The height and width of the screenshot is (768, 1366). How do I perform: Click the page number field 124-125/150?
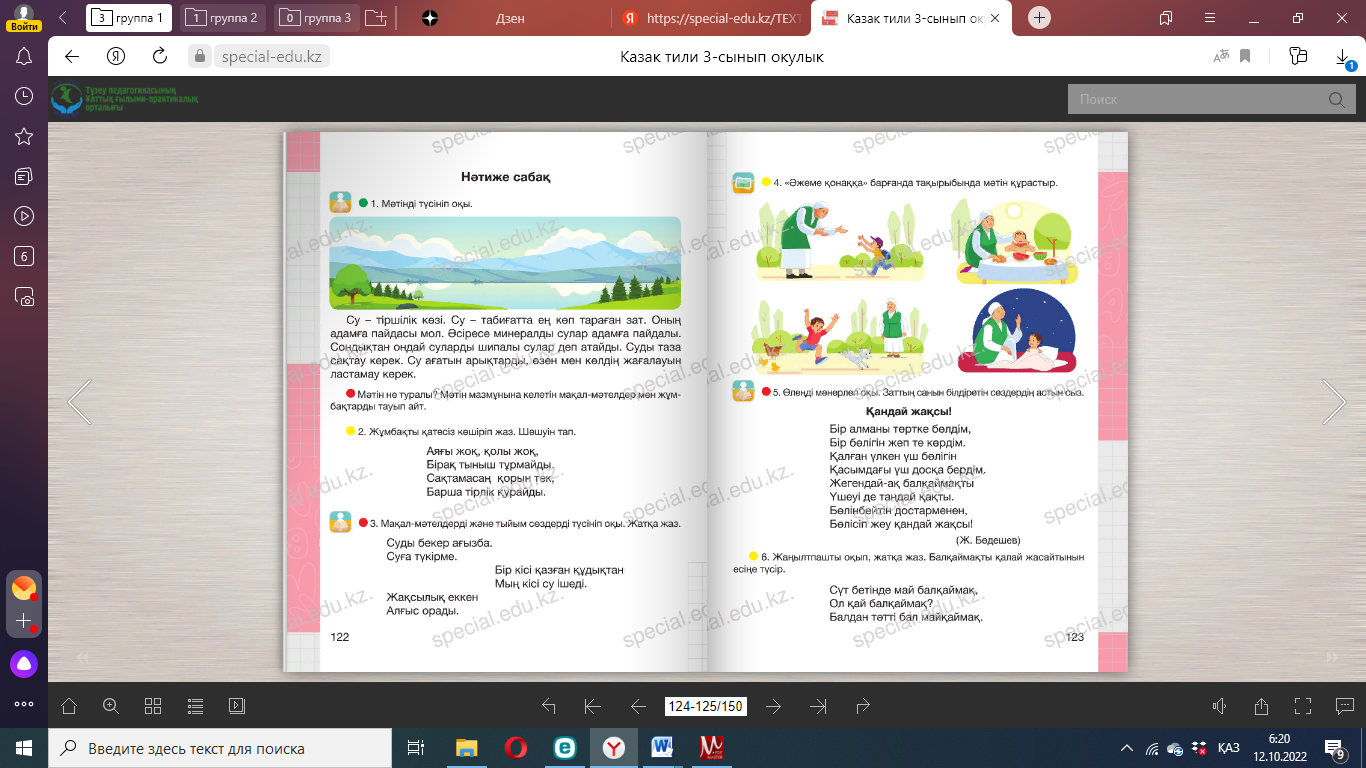click(706, 706)
